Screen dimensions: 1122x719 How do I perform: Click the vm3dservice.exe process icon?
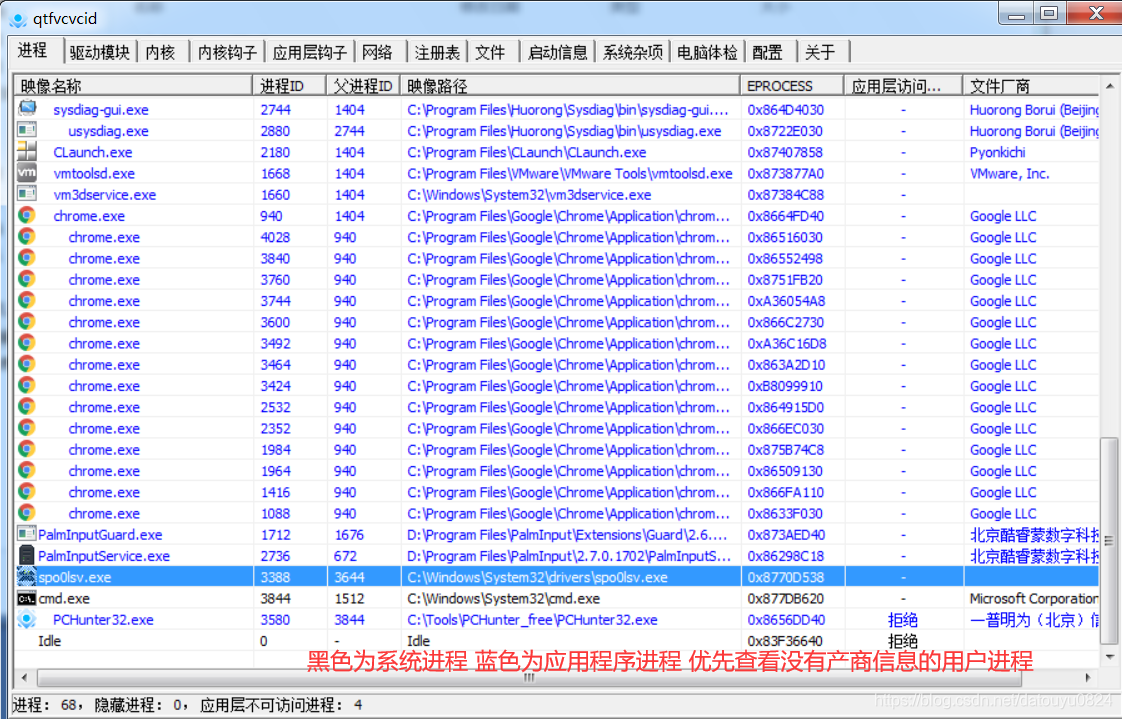click(x=27, y=194)
